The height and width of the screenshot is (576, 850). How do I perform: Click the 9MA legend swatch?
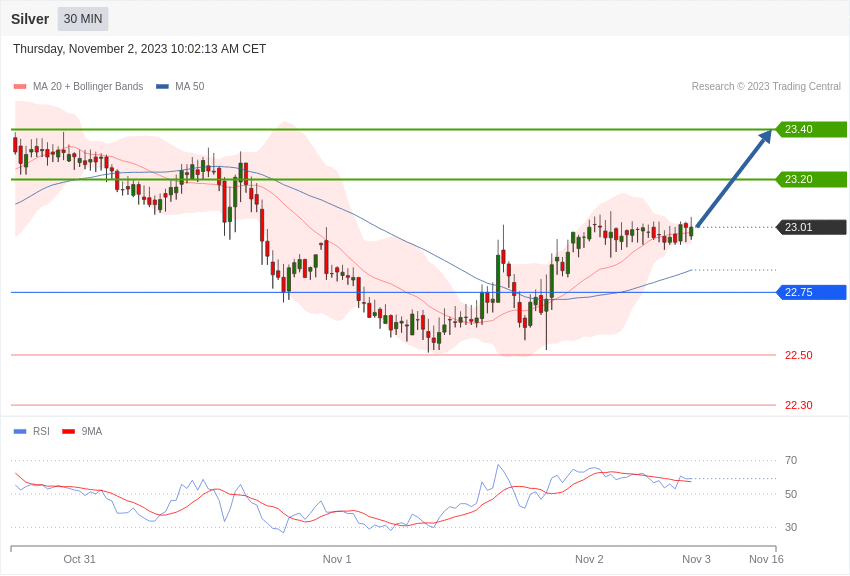(68, 432)
